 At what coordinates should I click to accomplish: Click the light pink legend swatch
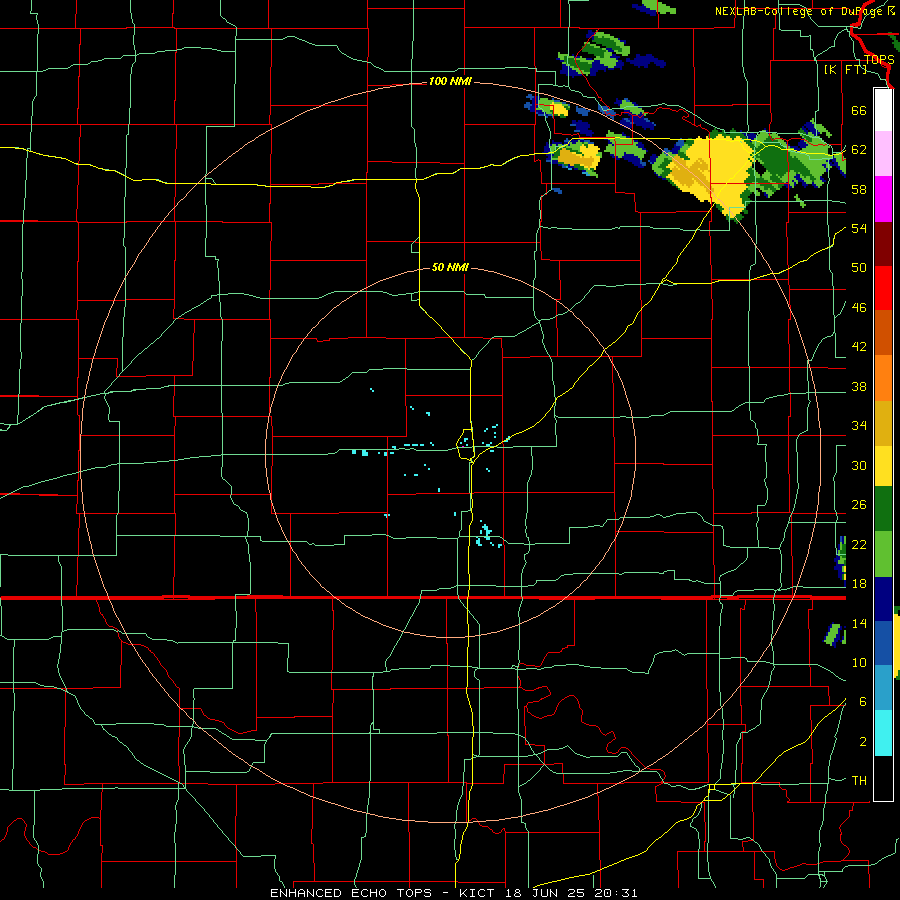point(883,154)
